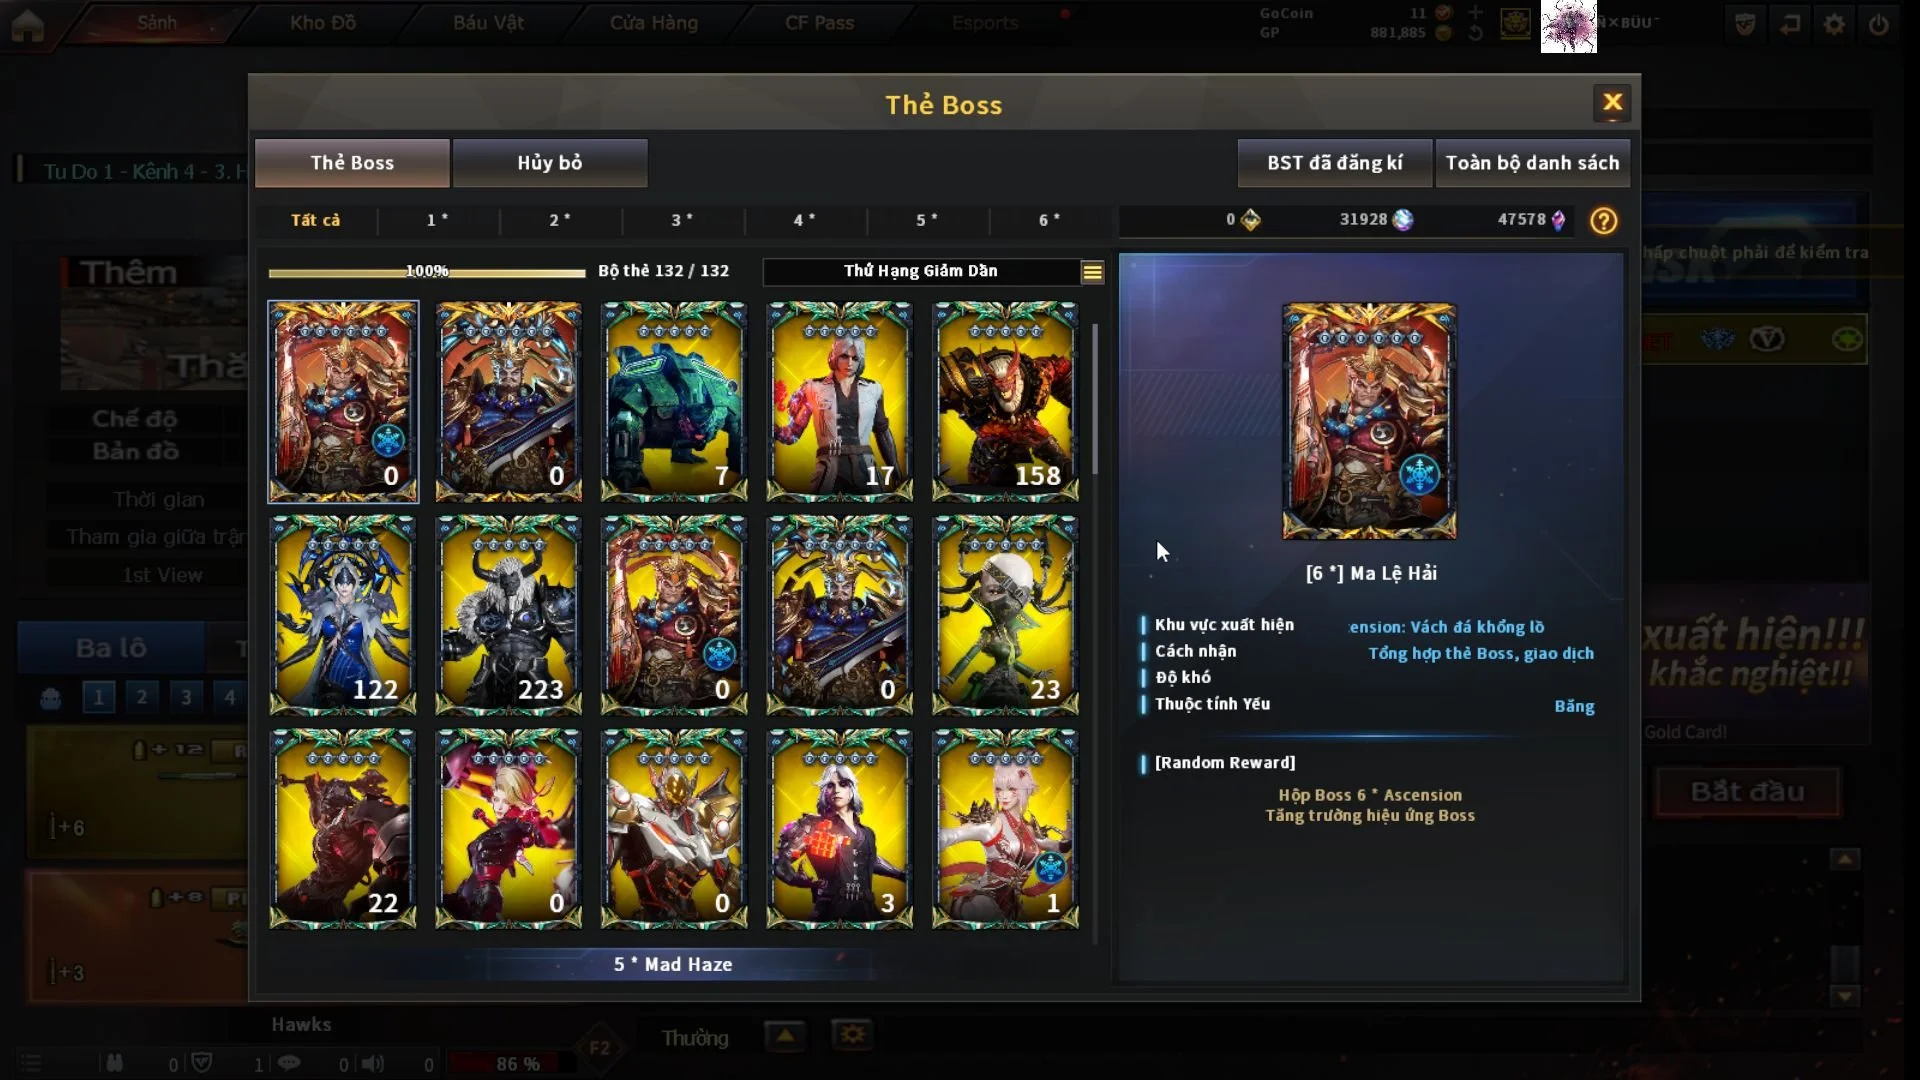Filter cards by 5 star
Viewport: 1920px width, 1080px height.
pyautogui.click(x=927, y=220)
